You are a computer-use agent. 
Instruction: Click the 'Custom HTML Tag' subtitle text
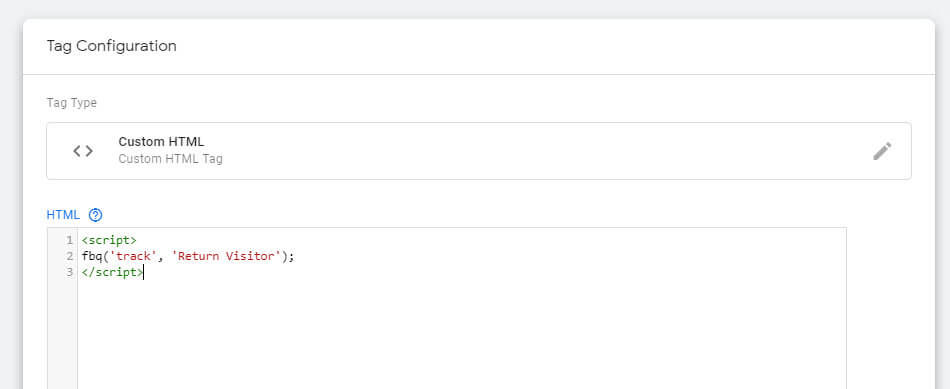pyautogui.click(x=170, y=159)
